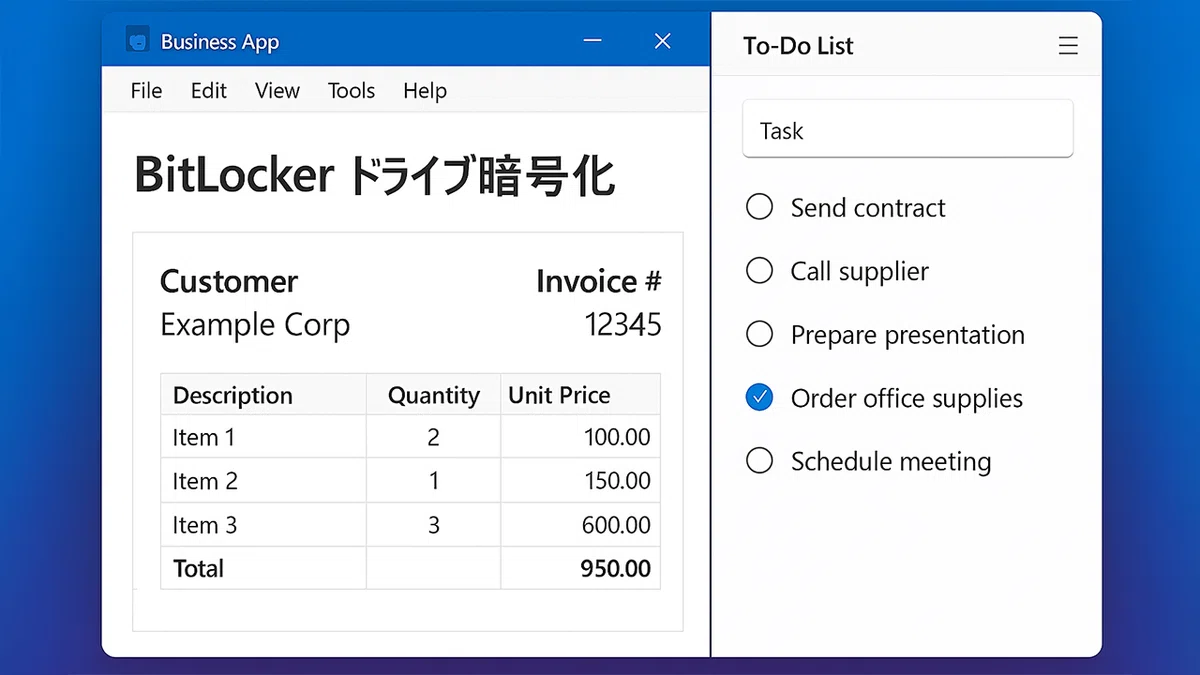Uncheck Order office supplies task

760,398
